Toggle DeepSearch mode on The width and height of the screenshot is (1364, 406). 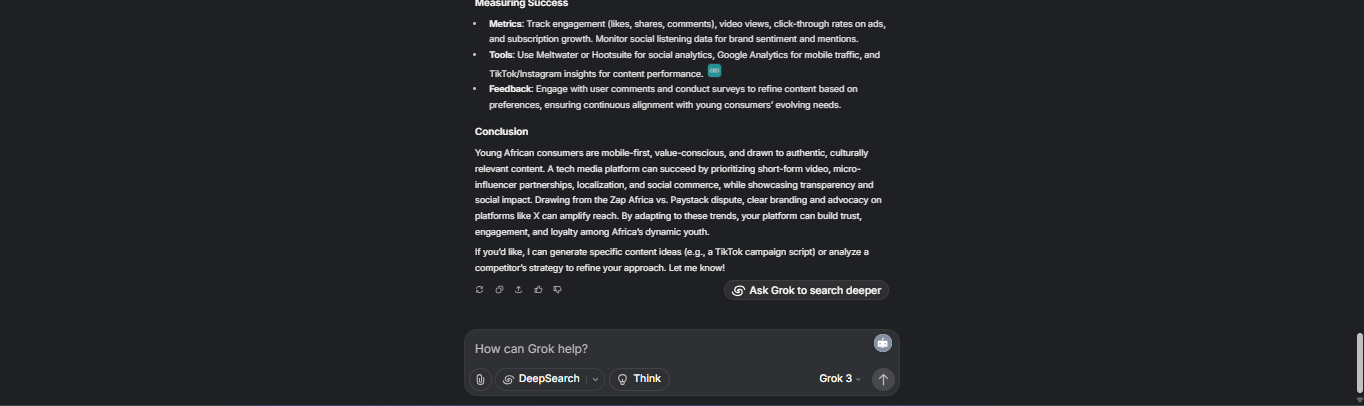click(x=540, y=379)
